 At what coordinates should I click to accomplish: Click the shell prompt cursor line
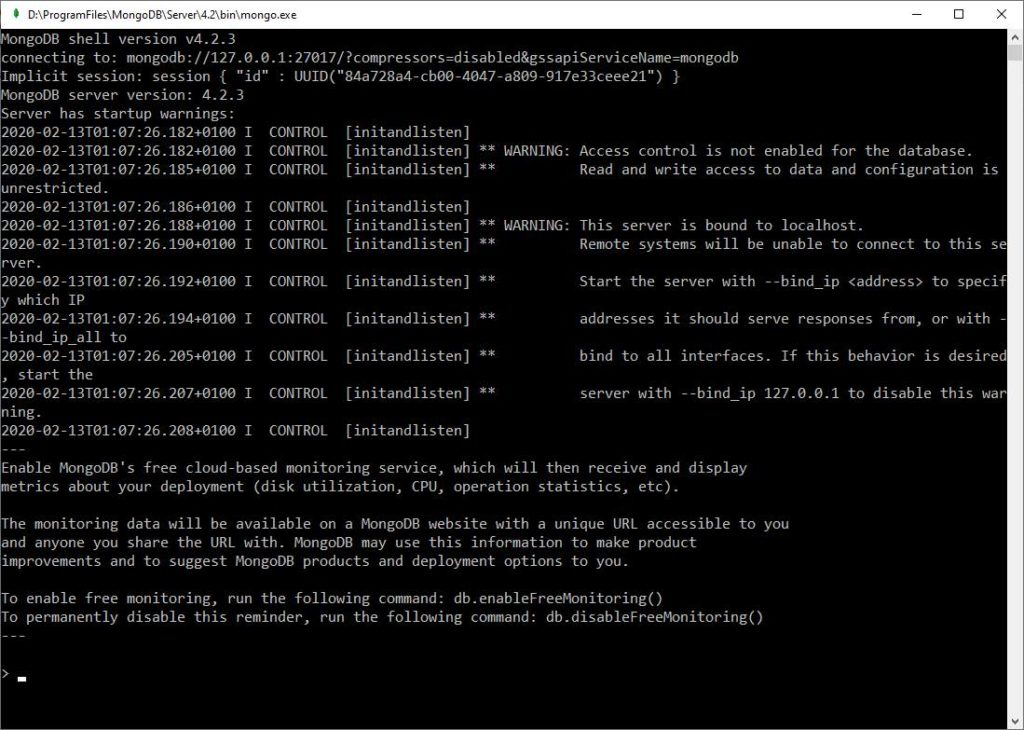pos(14,674)
